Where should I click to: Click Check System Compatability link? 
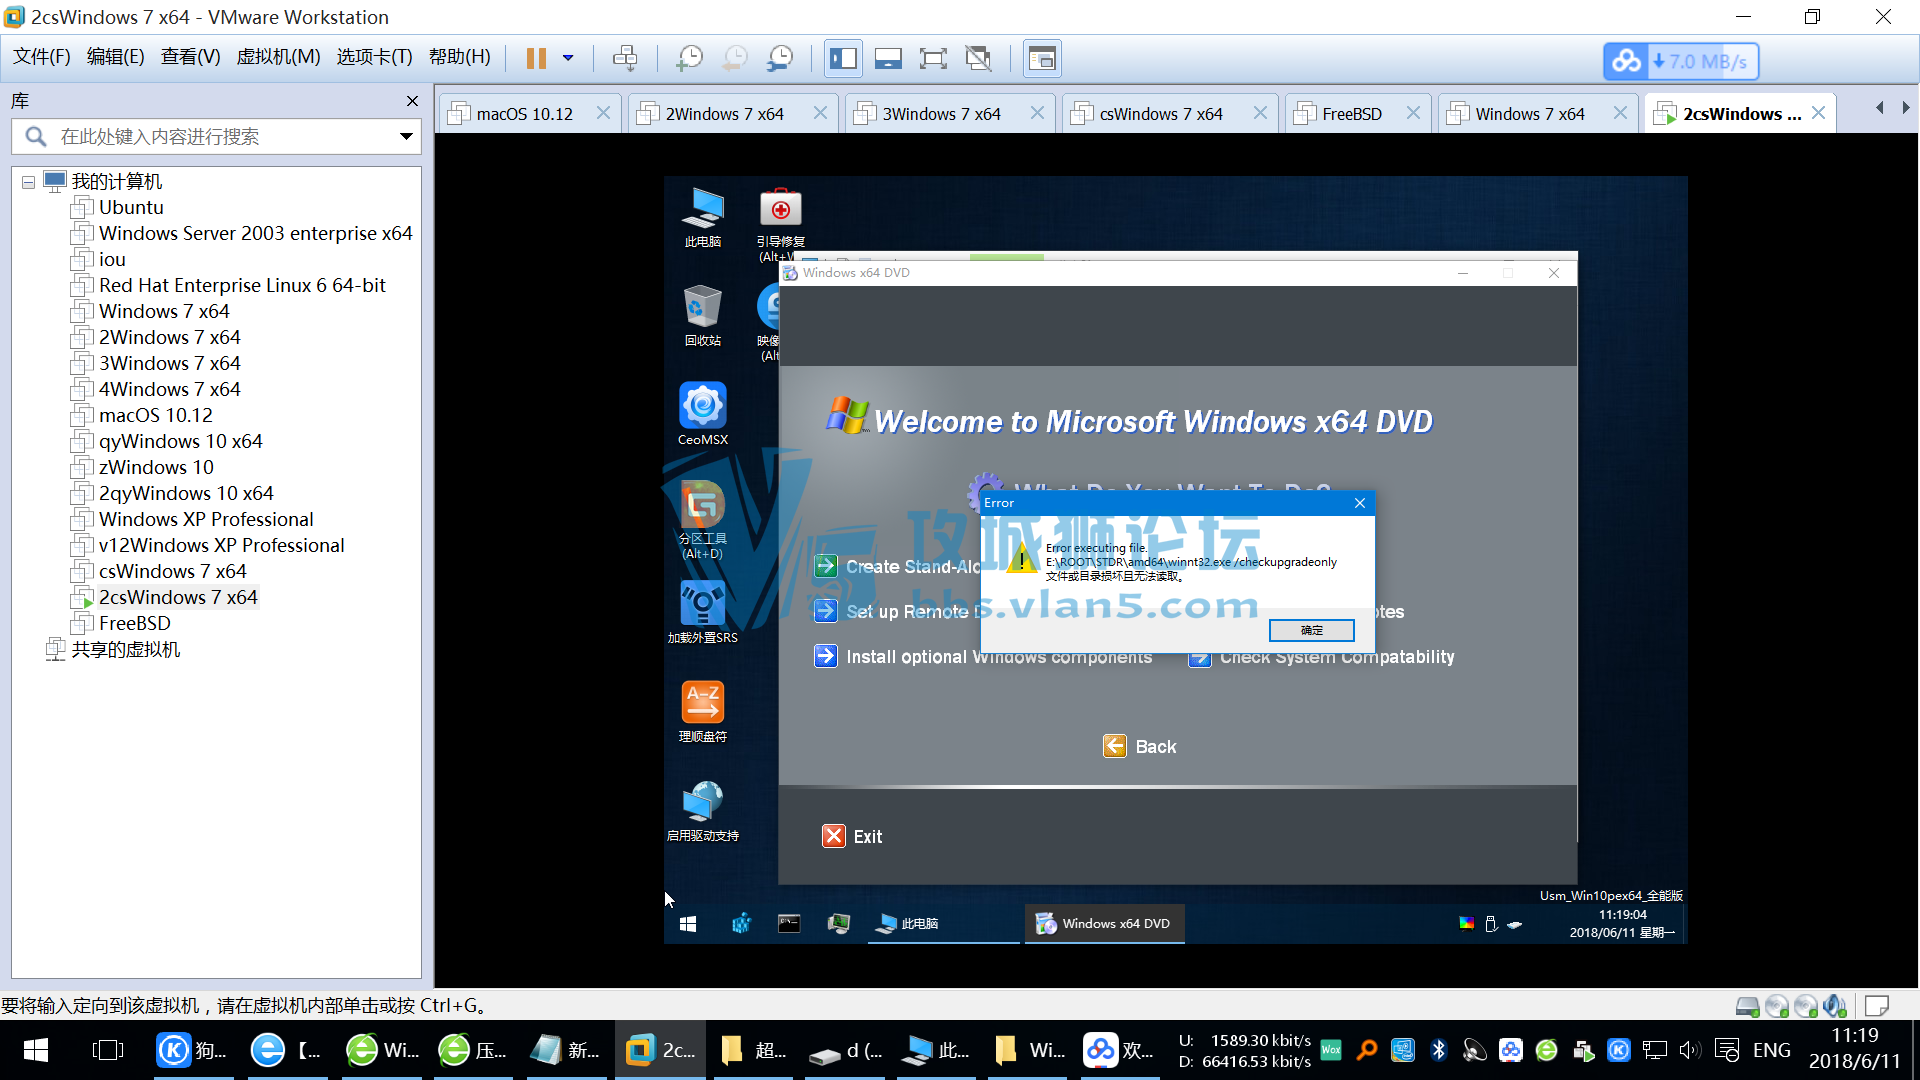click(x=1336, y=657)
